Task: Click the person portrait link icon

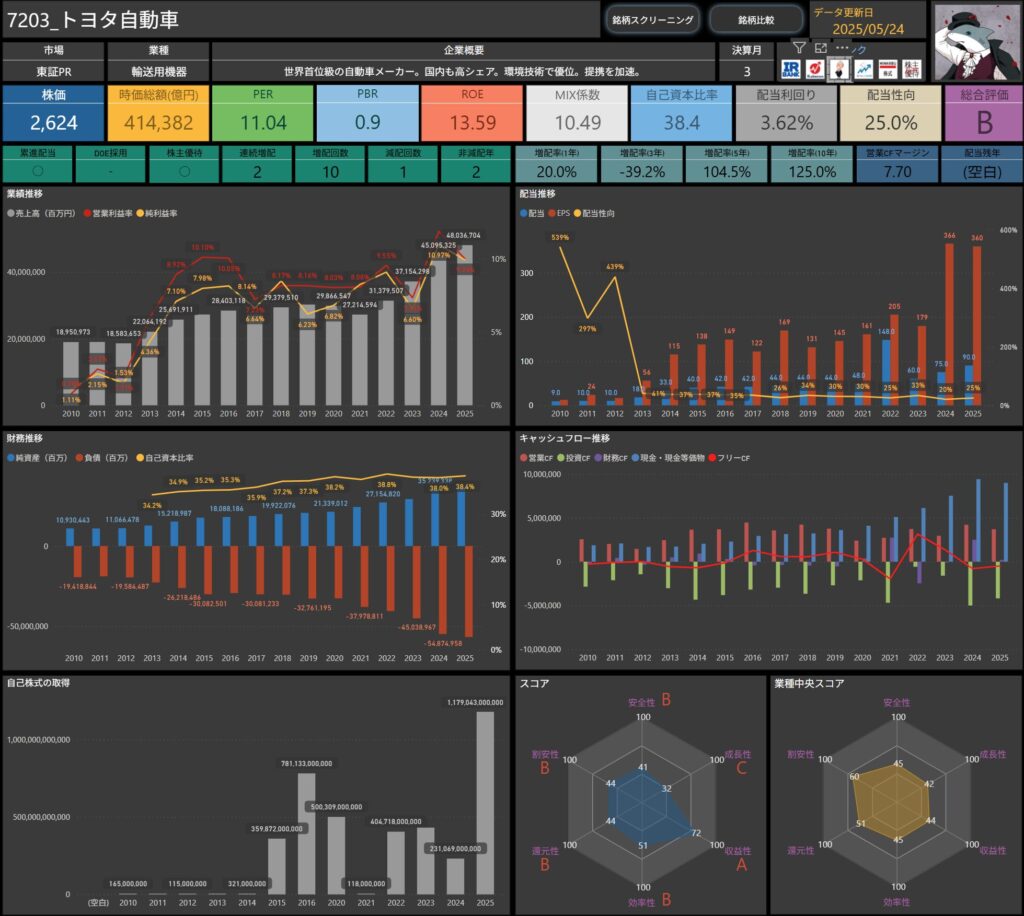Action: pyautogui.click(x=839, y=69)
